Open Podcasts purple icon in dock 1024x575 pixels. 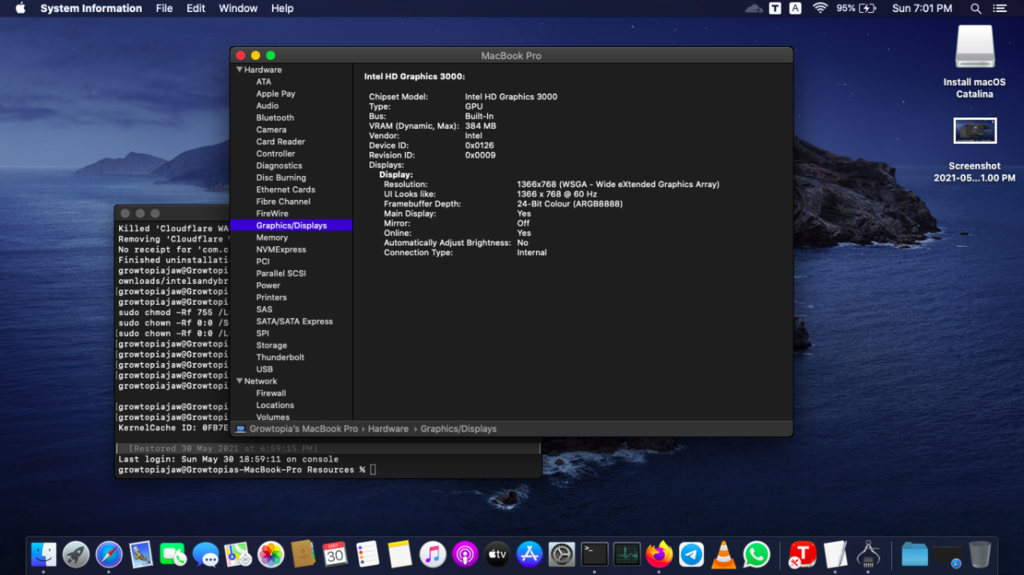(x=465, y=555)
